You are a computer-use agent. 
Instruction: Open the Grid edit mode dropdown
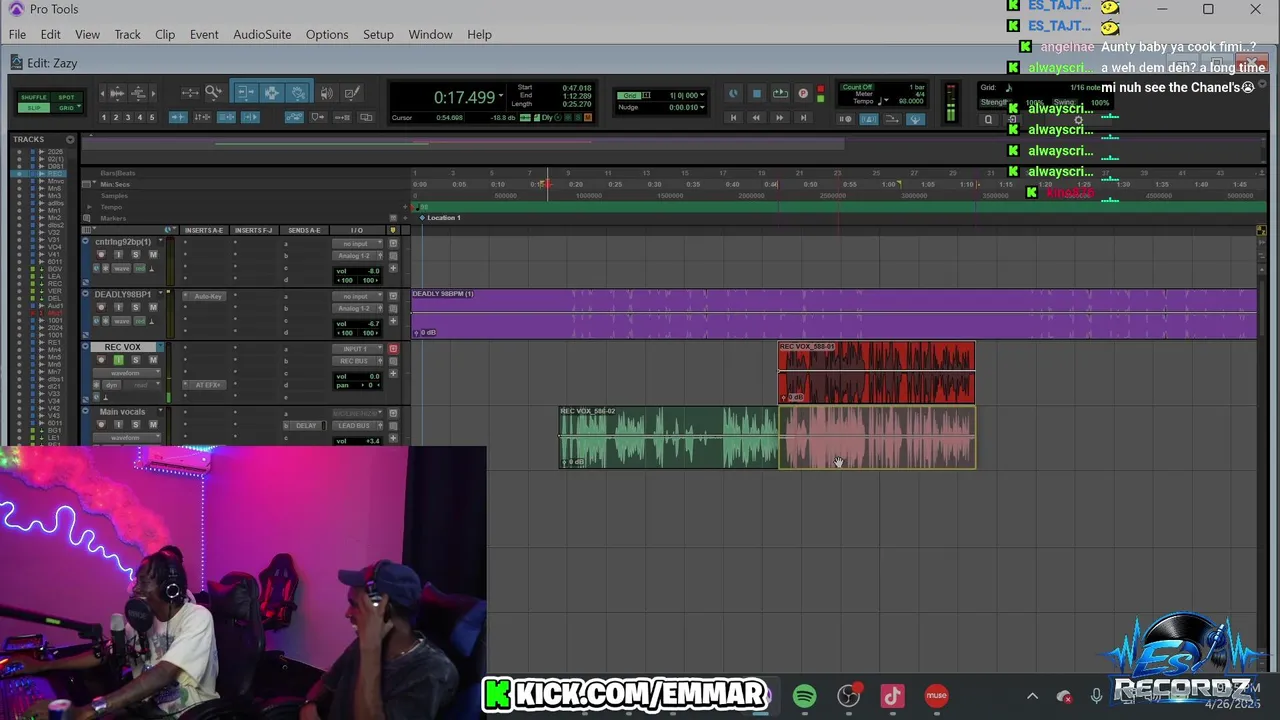[78, 106]
